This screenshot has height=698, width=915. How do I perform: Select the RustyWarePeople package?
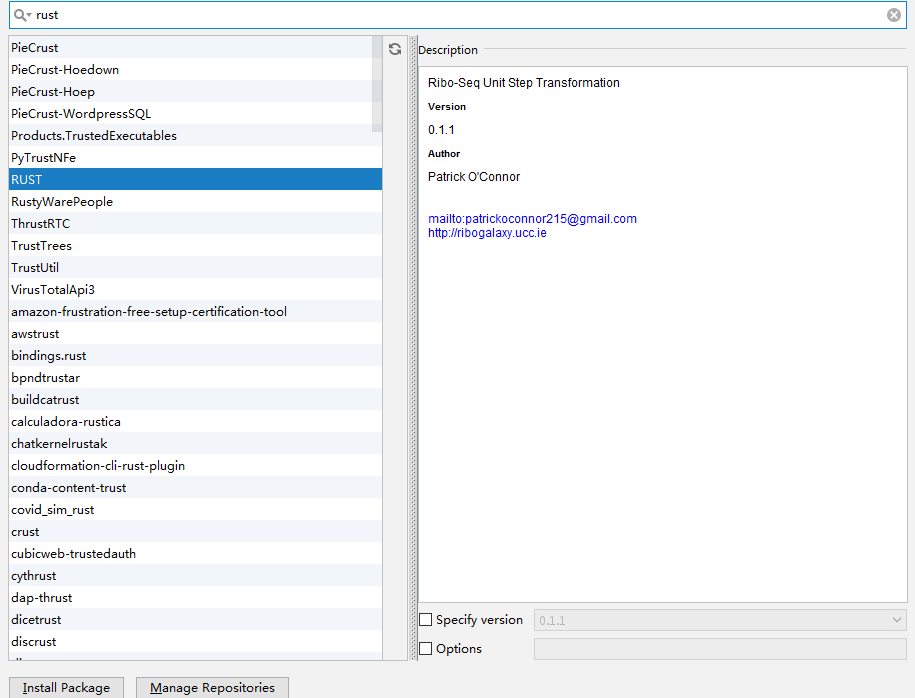pos(195,201)
